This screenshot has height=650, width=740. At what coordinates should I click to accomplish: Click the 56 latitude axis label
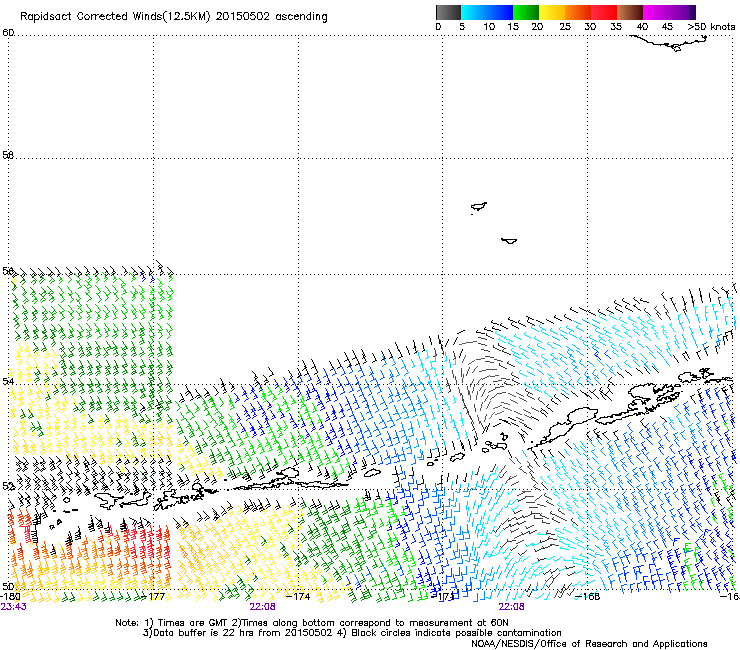pos(8,271)
